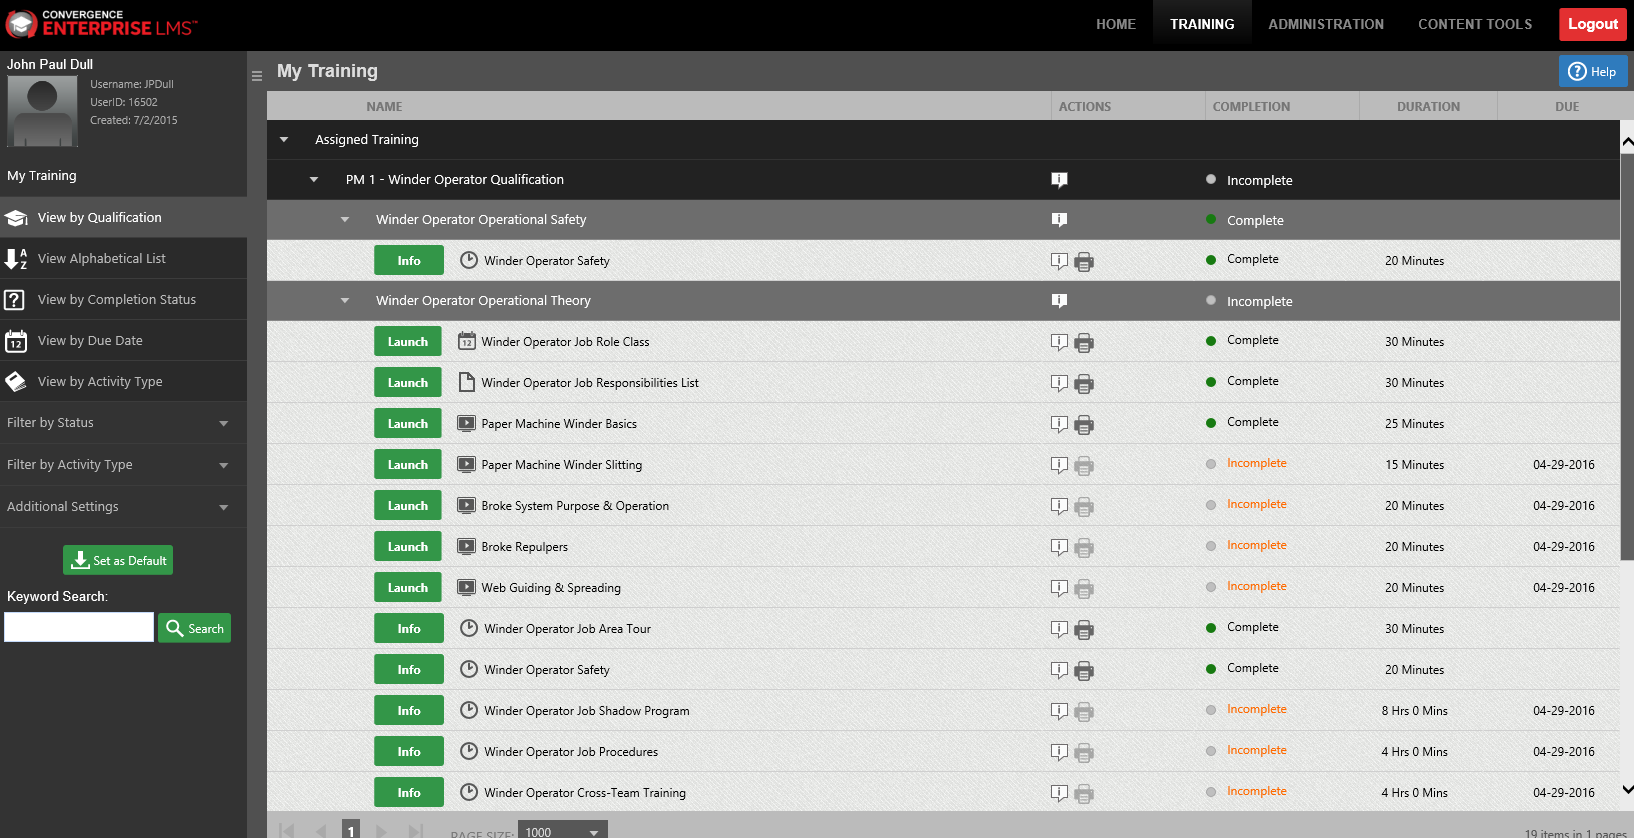
Task: Select View by Qualification in the sidebar
Action: pos(123,217)
